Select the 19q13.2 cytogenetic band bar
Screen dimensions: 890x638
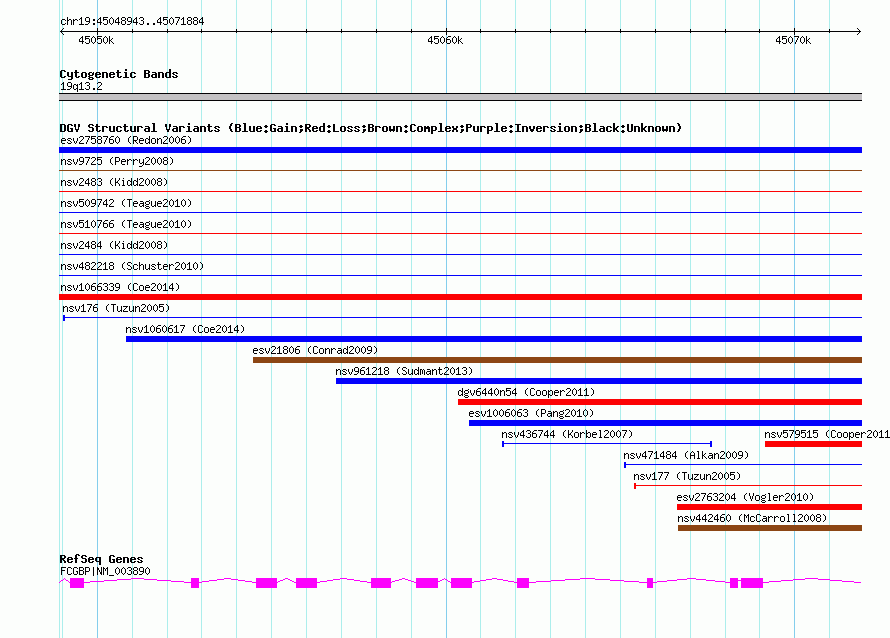[x=460, y=97]
